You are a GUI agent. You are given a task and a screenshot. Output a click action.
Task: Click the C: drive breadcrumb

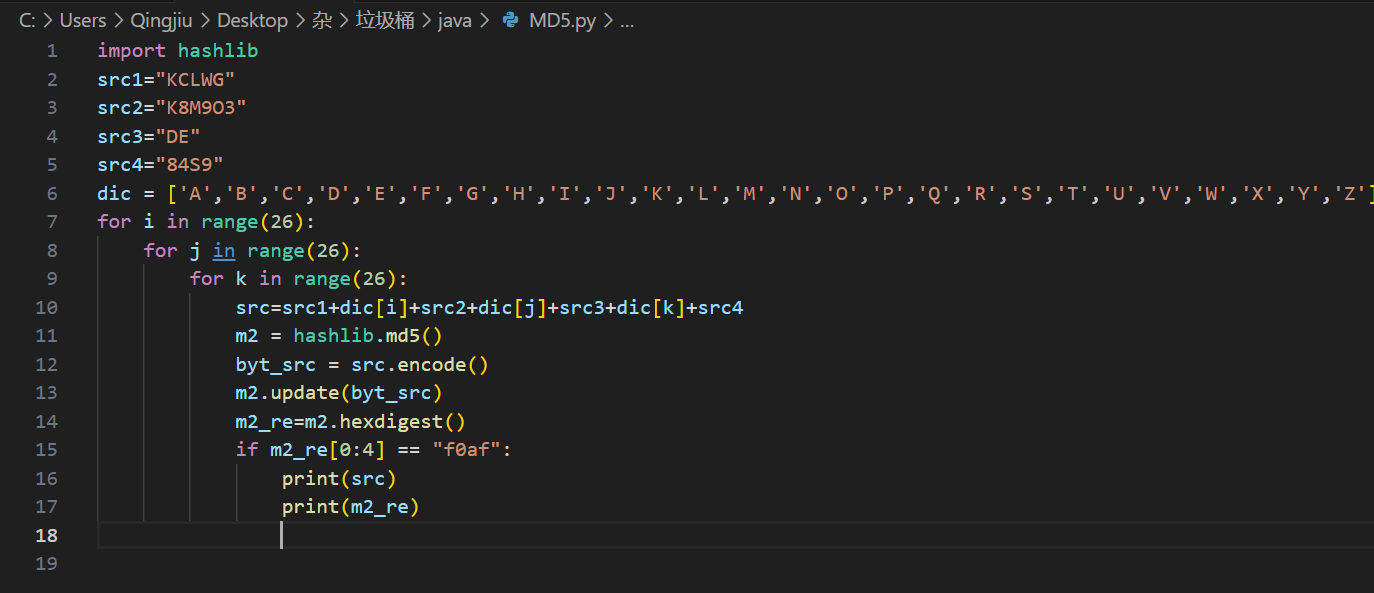point(27,20)
